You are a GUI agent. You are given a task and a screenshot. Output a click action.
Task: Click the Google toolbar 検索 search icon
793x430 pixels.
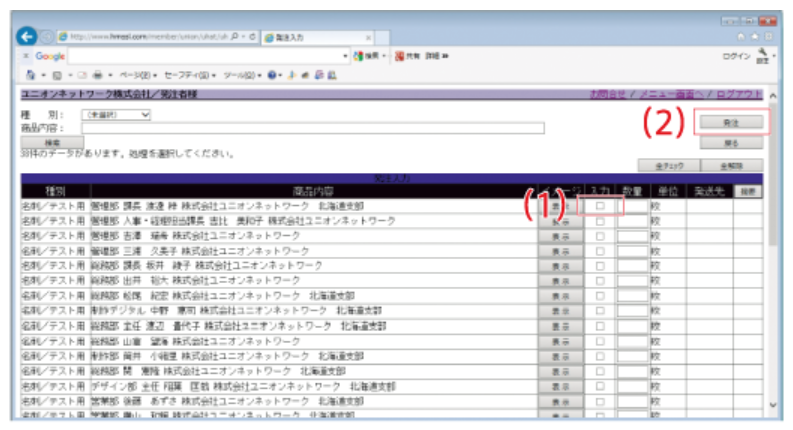pyautogui.click(x=359, y=56)
